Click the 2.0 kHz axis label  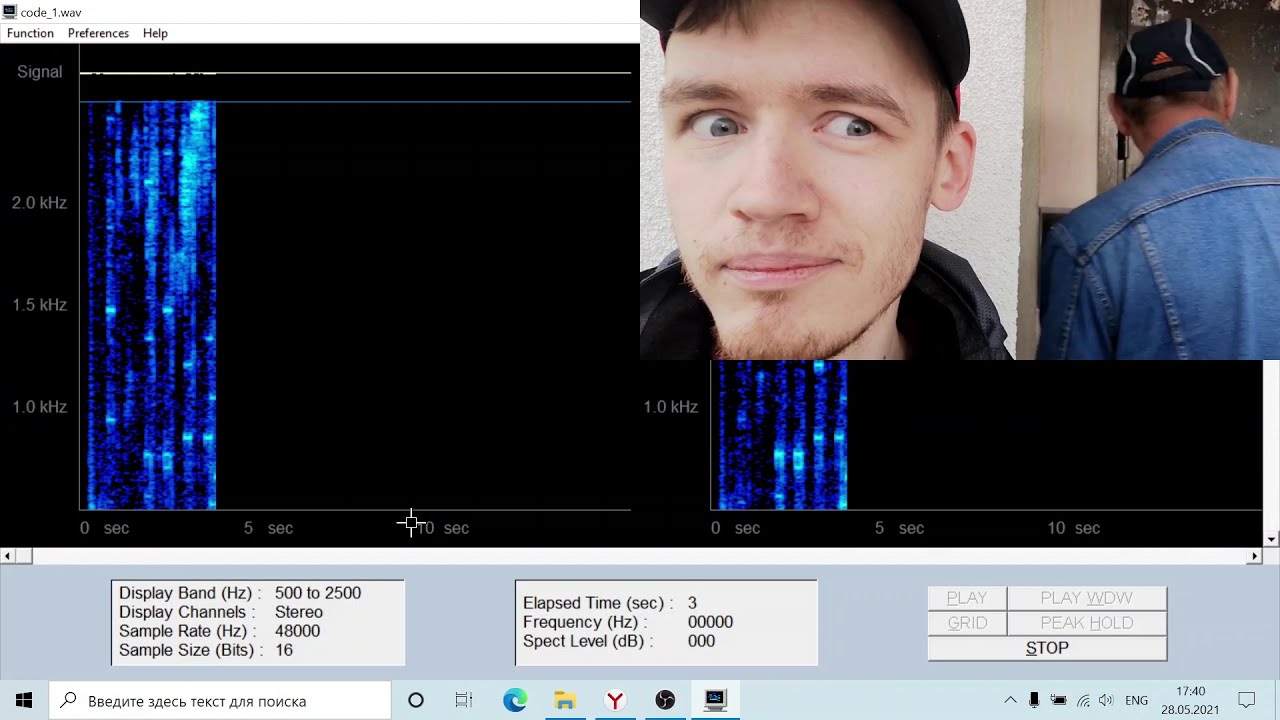coord(39,203)
